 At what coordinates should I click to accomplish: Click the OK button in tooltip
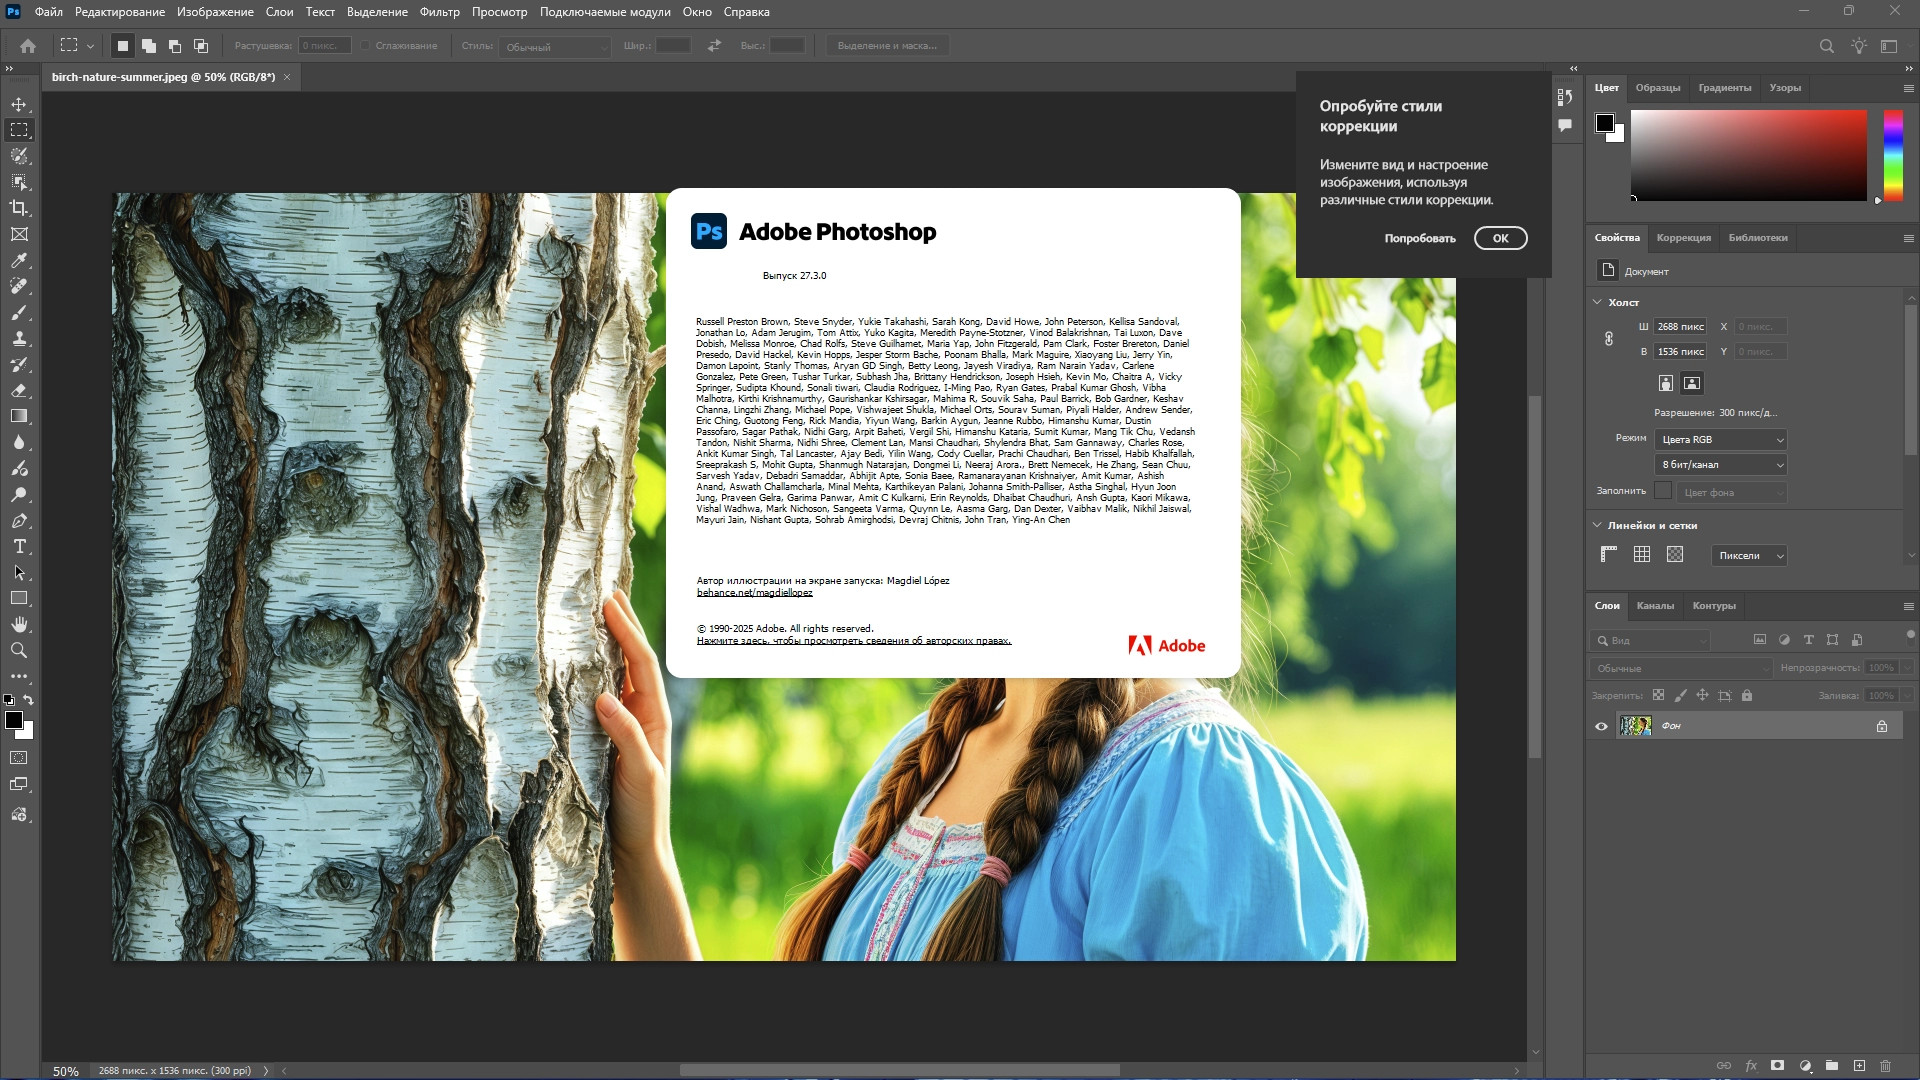(1500, 238)
